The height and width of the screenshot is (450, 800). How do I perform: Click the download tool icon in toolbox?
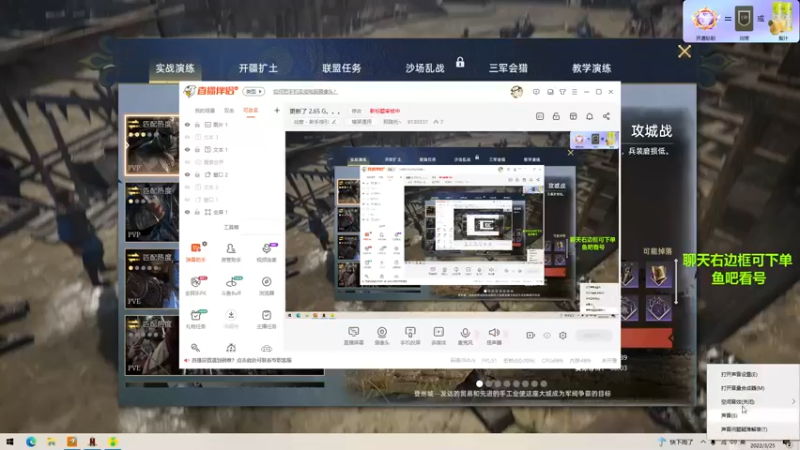click(231, 319)
